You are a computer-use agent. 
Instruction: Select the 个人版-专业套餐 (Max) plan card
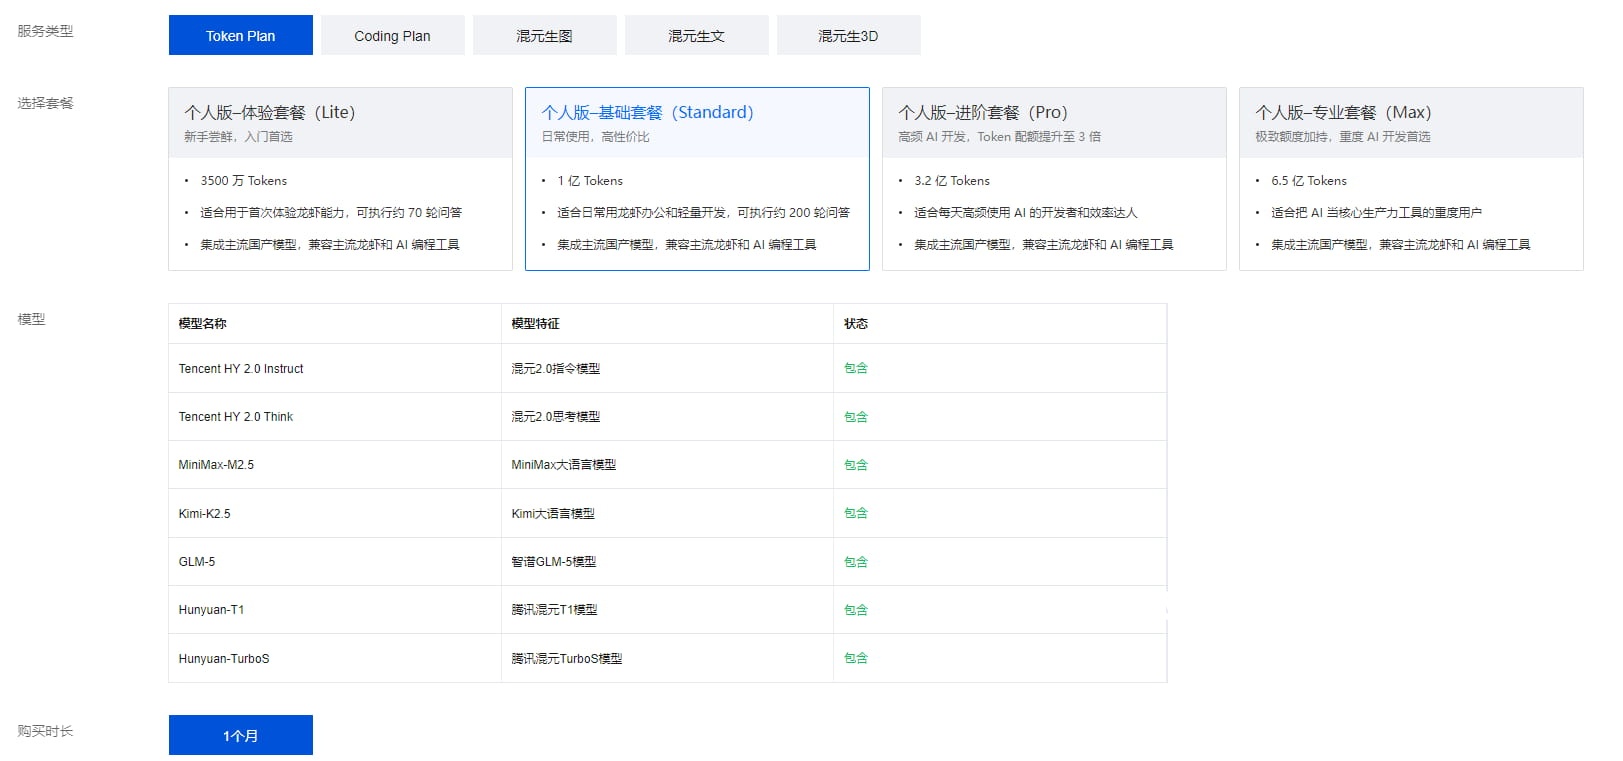(1411, 179)
